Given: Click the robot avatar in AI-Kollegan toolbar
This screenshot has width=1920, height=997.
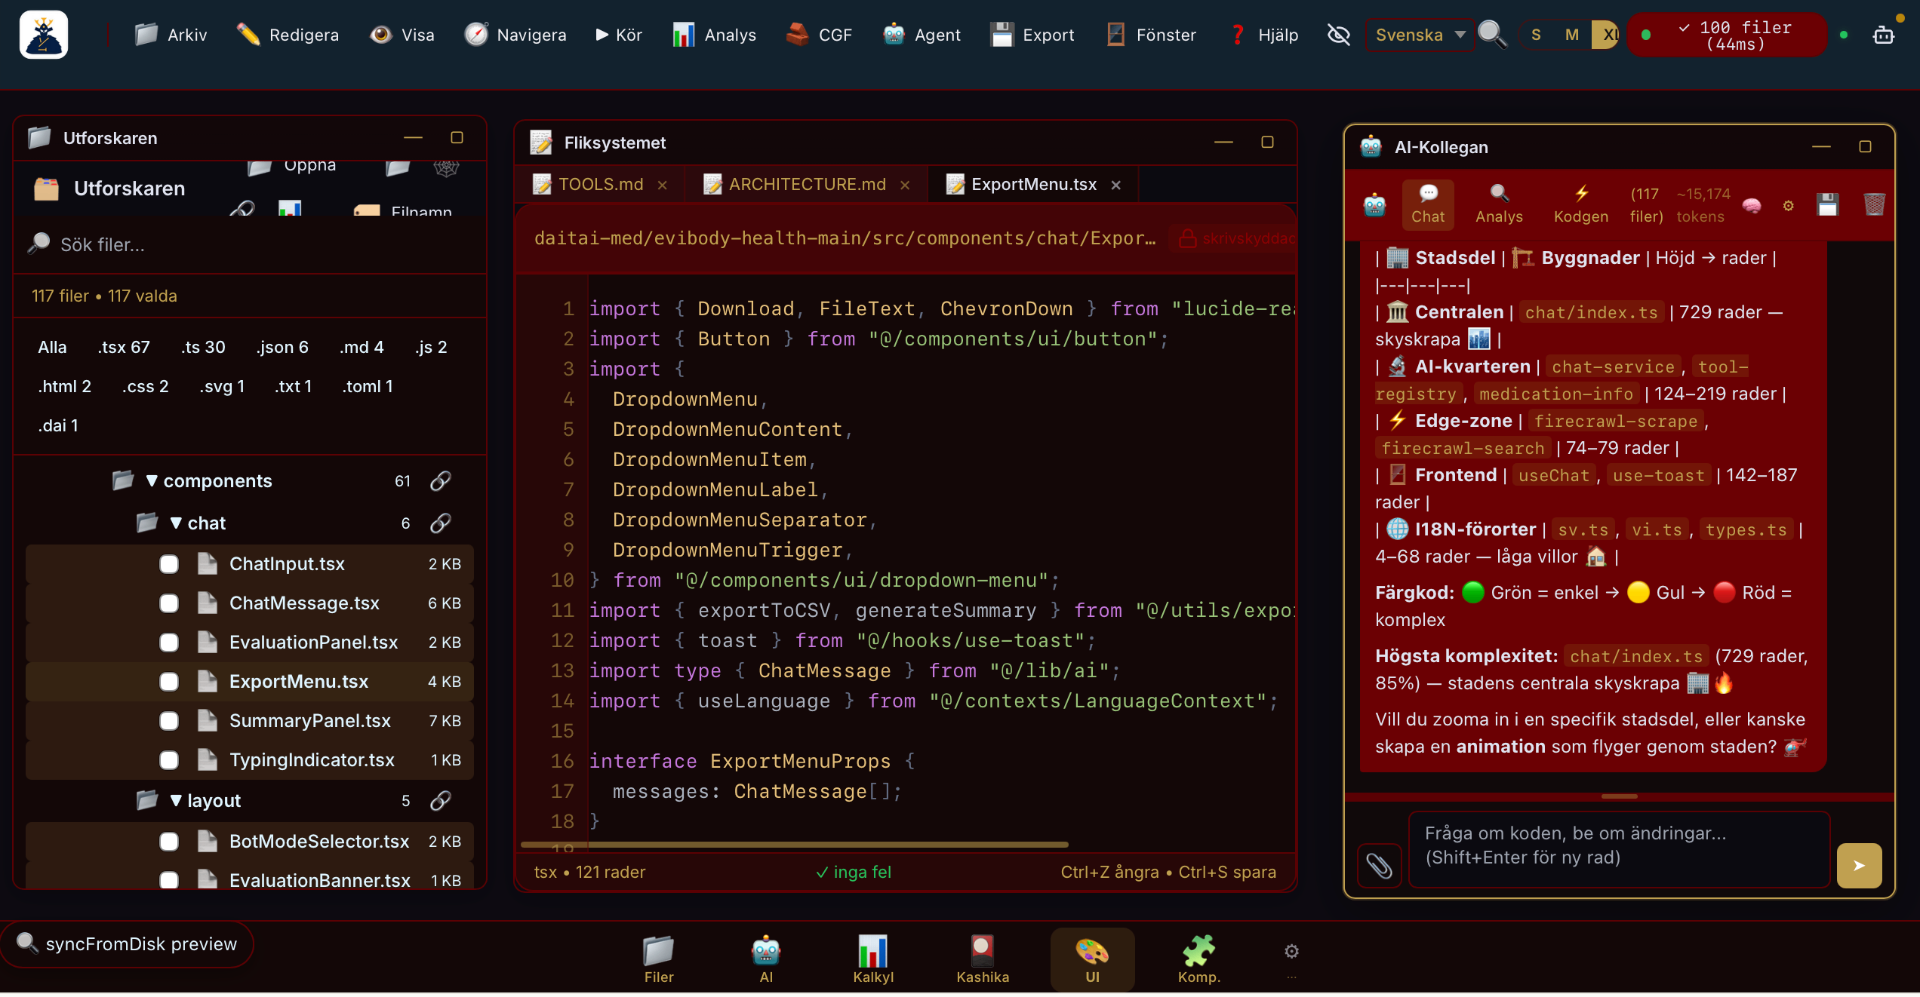Looking at the screenshot, I should [x=1375, y=205].
